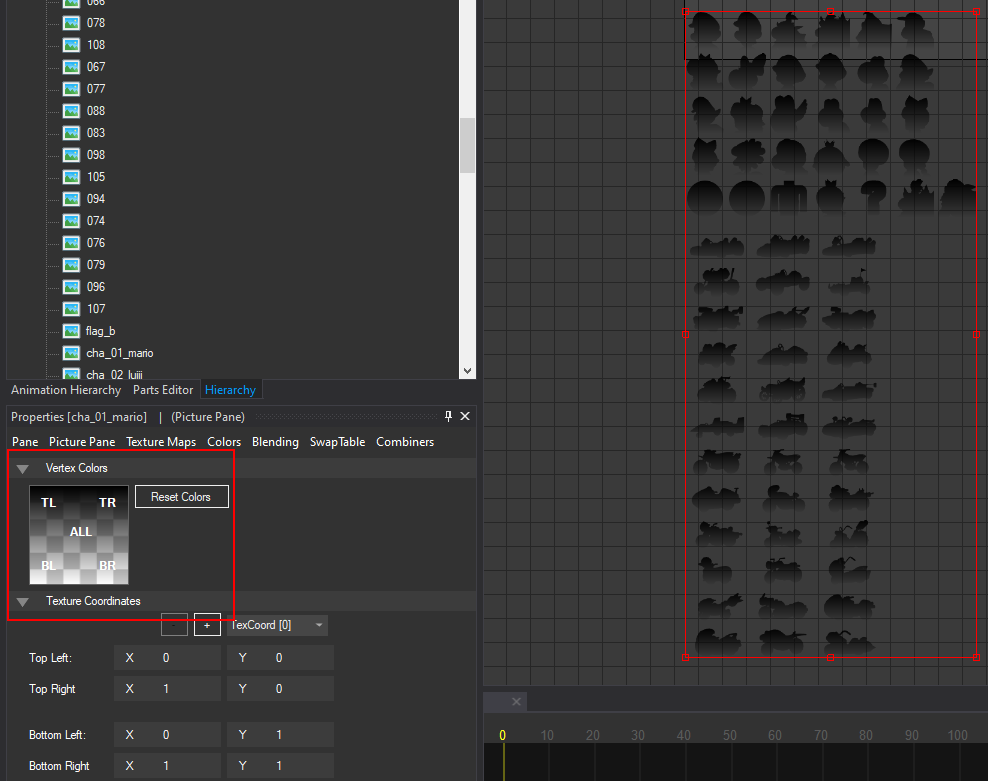Click the ALL vertex color swatch

[x=80, y=532]
